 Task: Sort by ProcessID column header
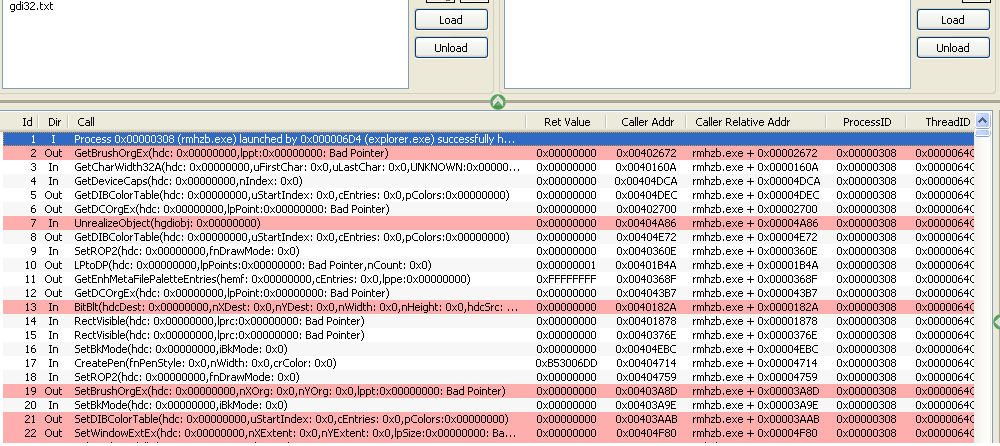[866, 122]
